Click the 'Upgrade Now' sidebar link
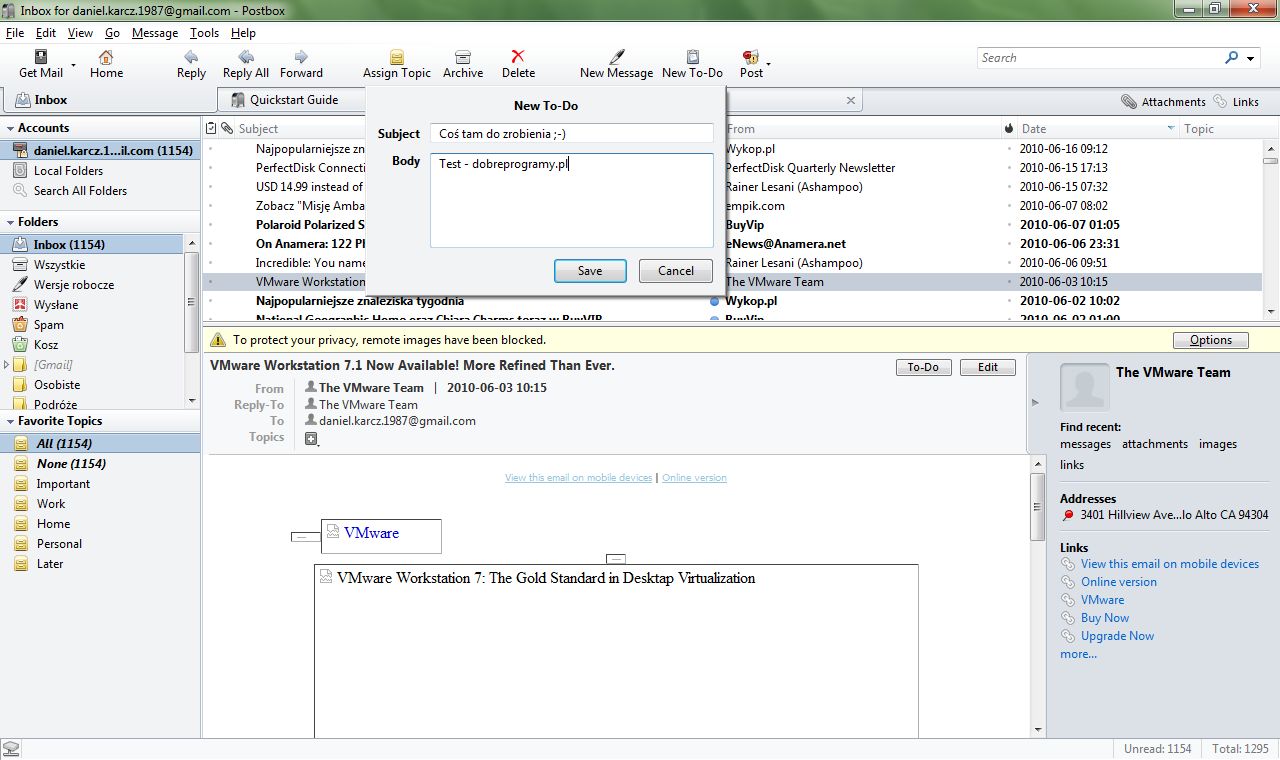 (1117, 636)
